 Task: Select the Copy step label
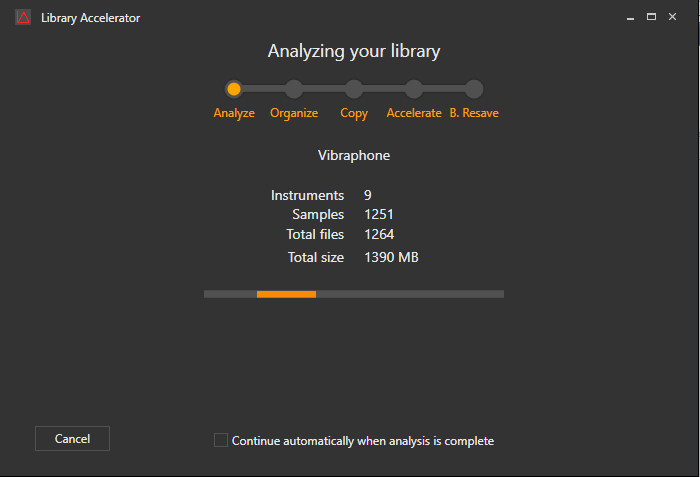[354, 113]
